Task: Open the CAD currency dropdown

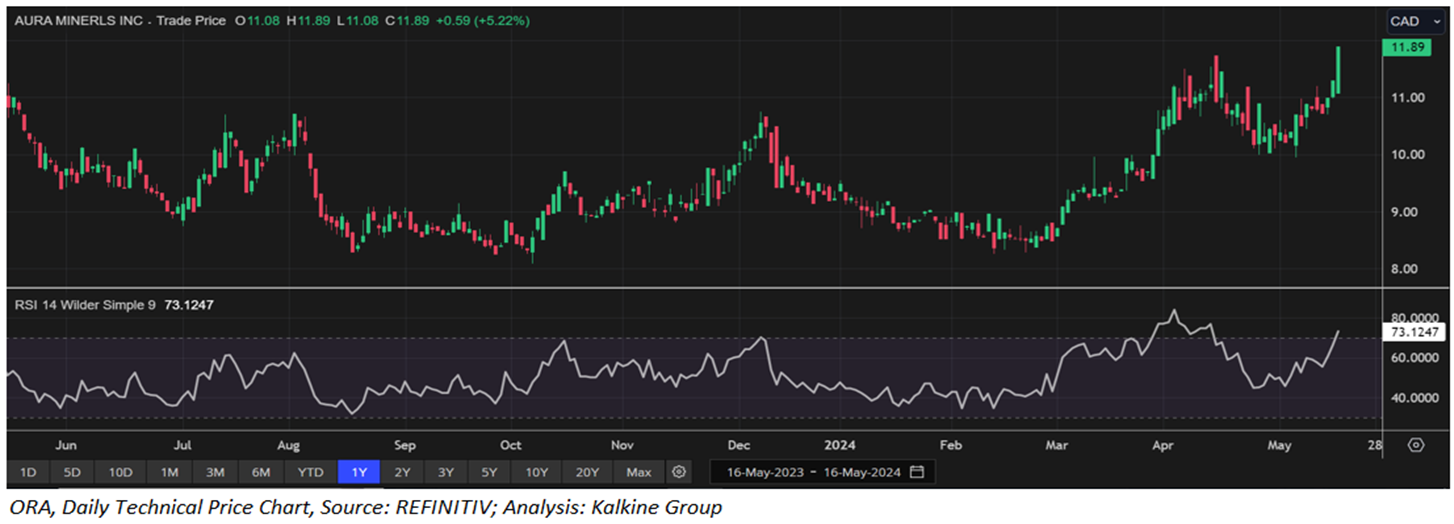Action: click(1416, 21)
